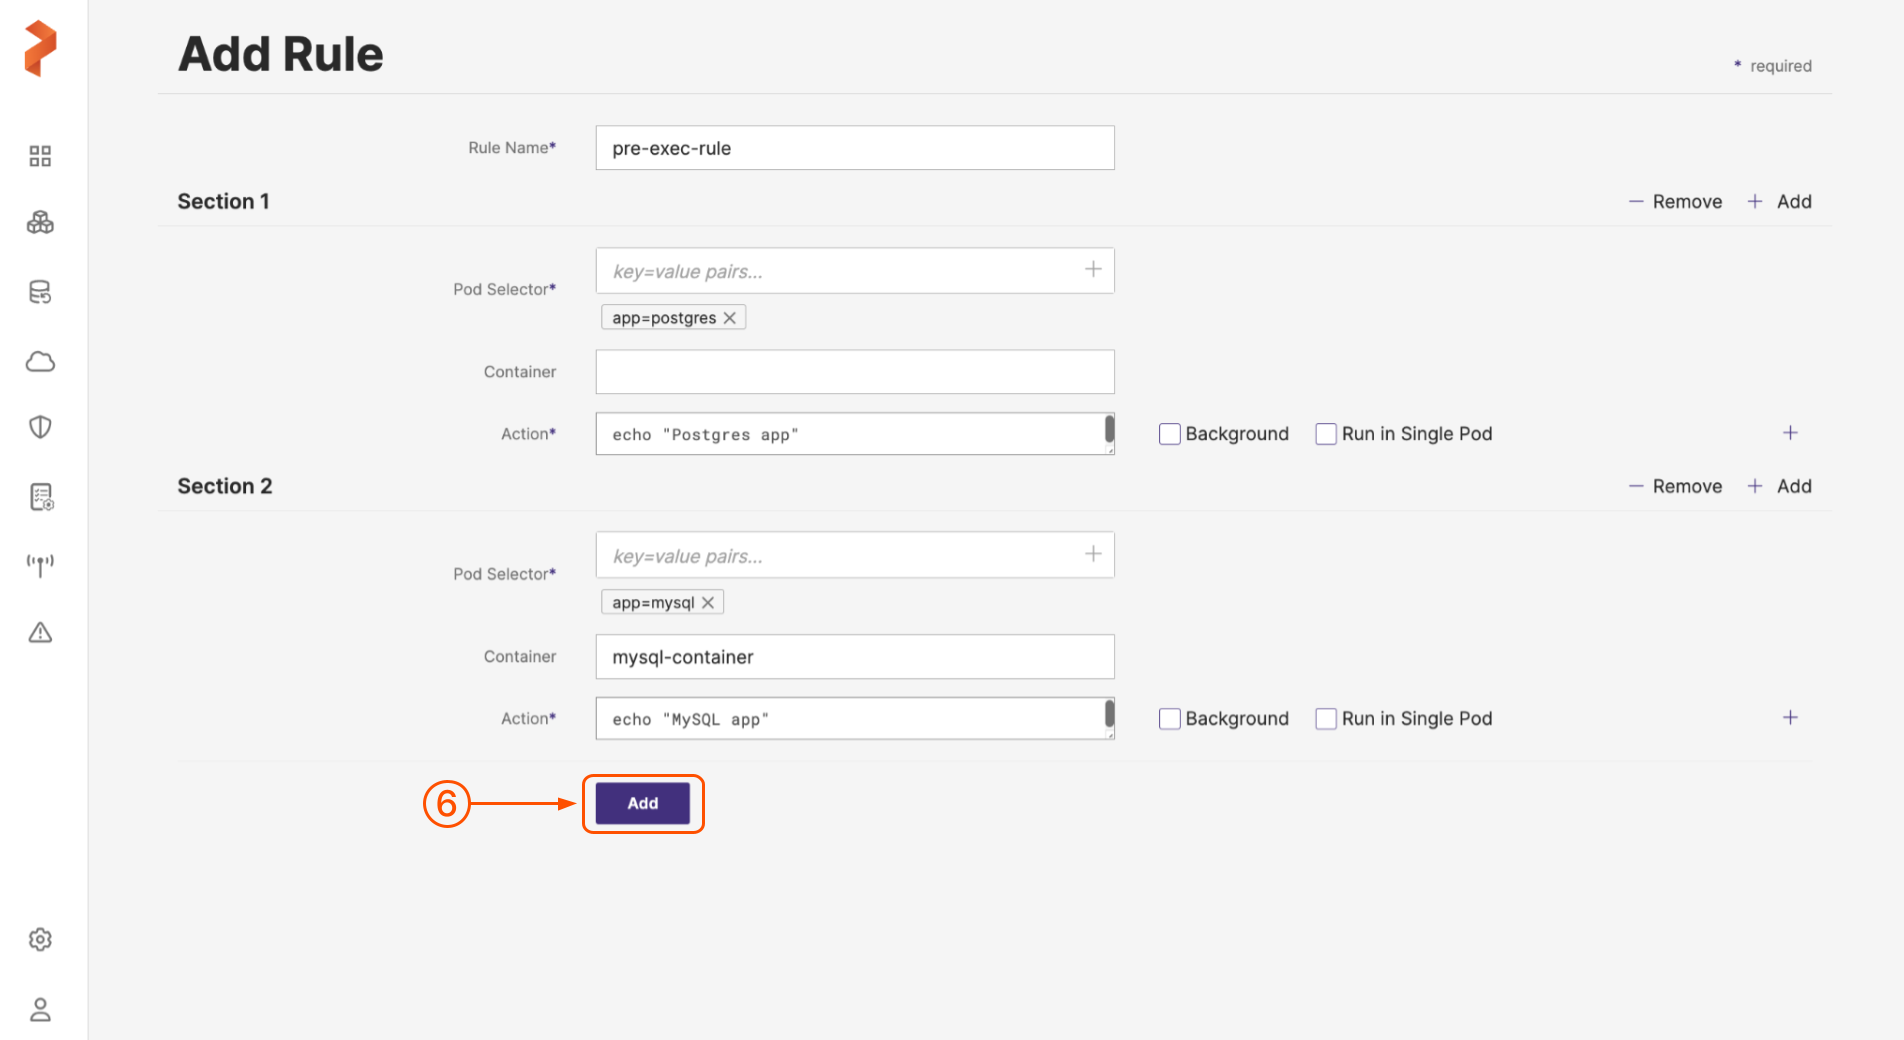Open the dashboard grid icon in sidebar
Viewport: 1904px width, 1040px height.
click(x=40, y=156)
